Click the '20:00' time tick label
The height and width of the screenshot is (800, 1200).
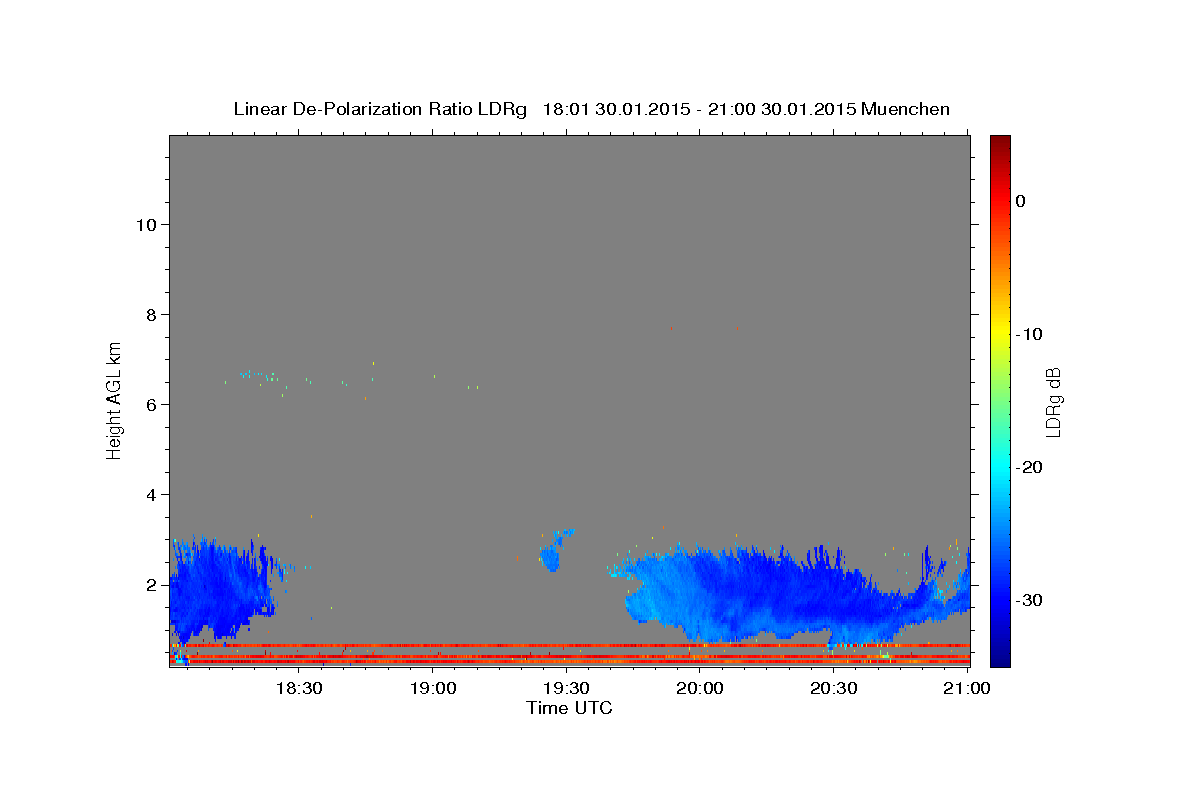coord(700,689)
